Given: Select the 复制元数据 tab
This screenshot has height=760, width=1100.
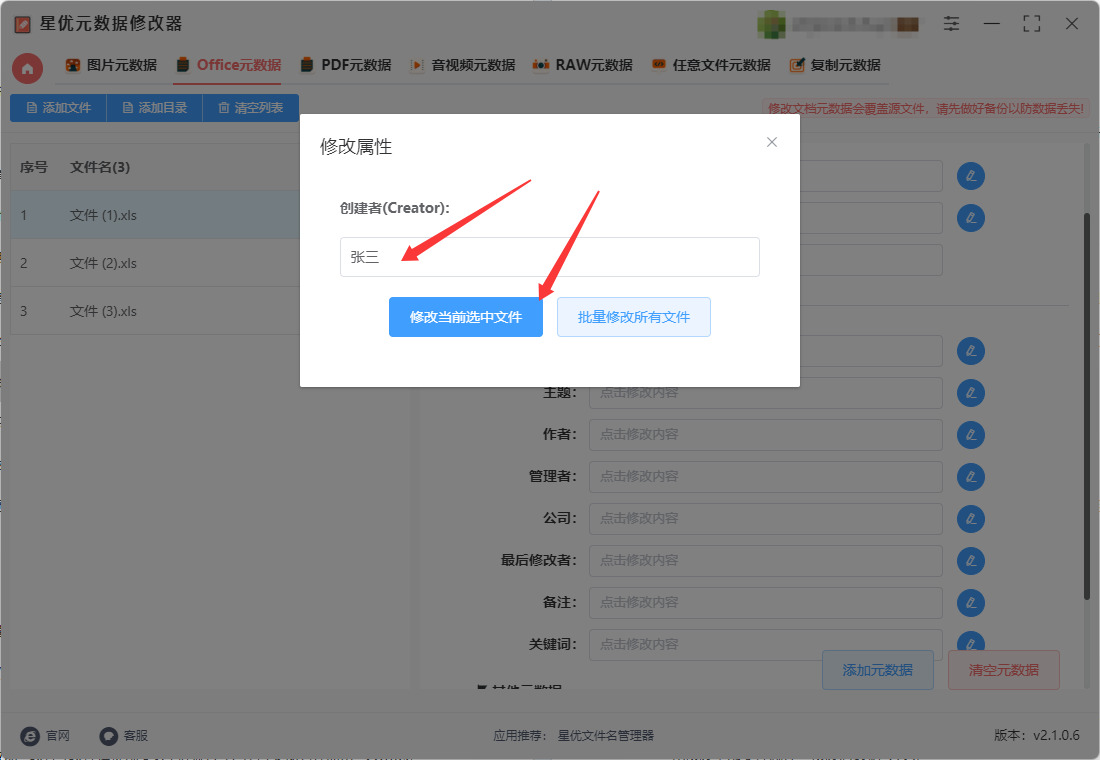Looking at the screenshot, I should [x=835, y=65].
